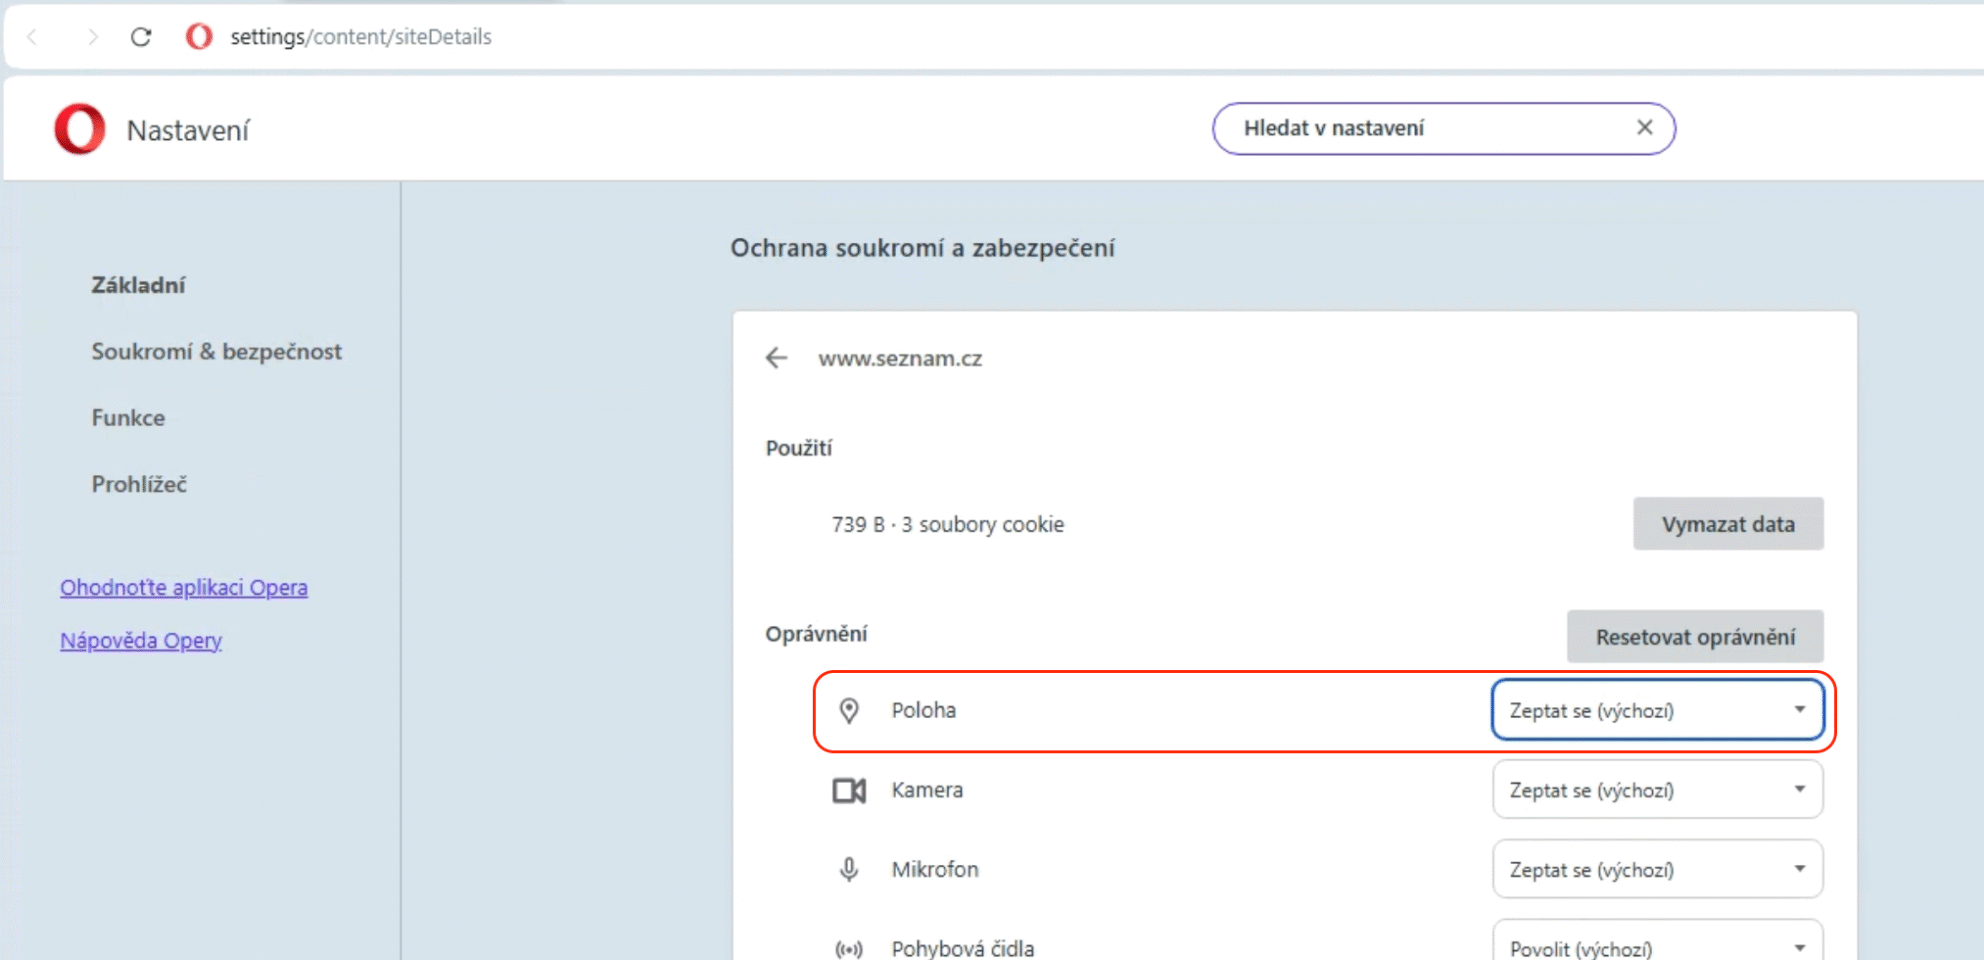Image resolution: width=1984 pixels, height=960 pixels.
Task: Clear the settings search with the X icon
Action: coord(1644,128)
